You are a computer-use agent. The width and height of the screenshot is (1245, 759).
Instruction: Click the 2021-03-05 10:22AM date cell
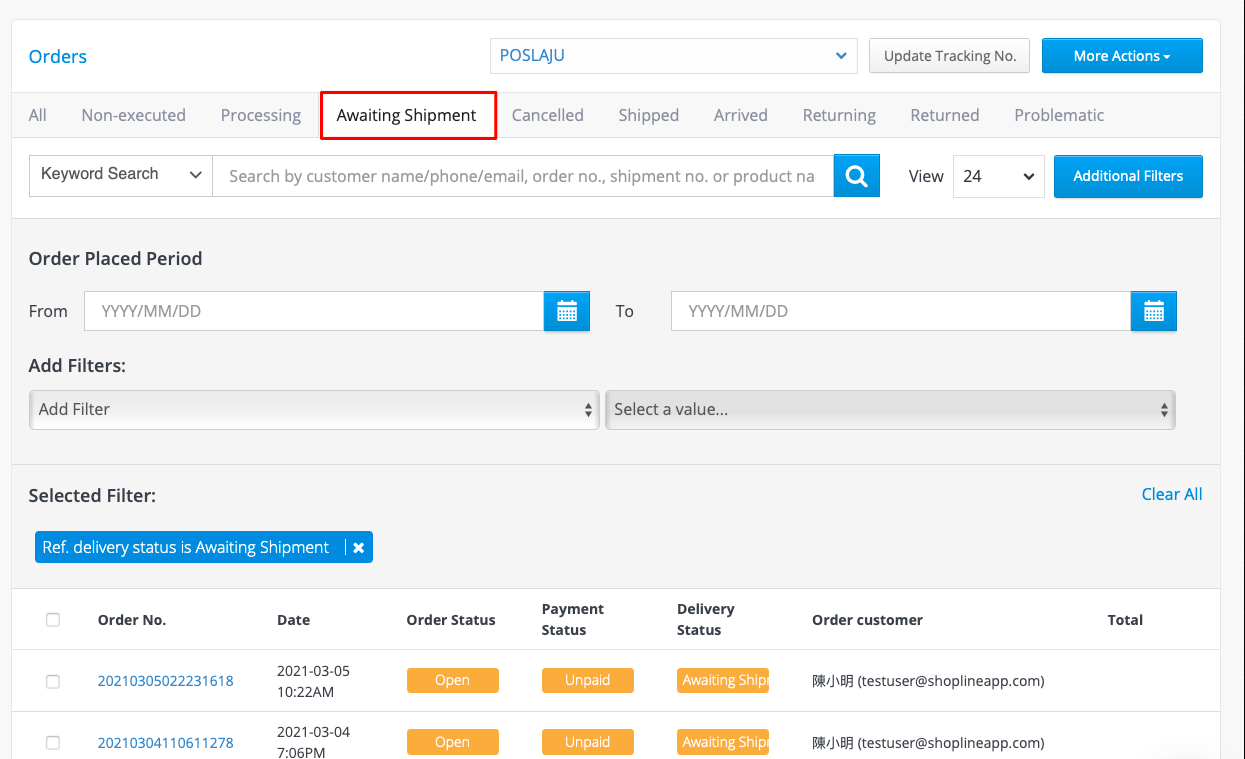[314, 681]
